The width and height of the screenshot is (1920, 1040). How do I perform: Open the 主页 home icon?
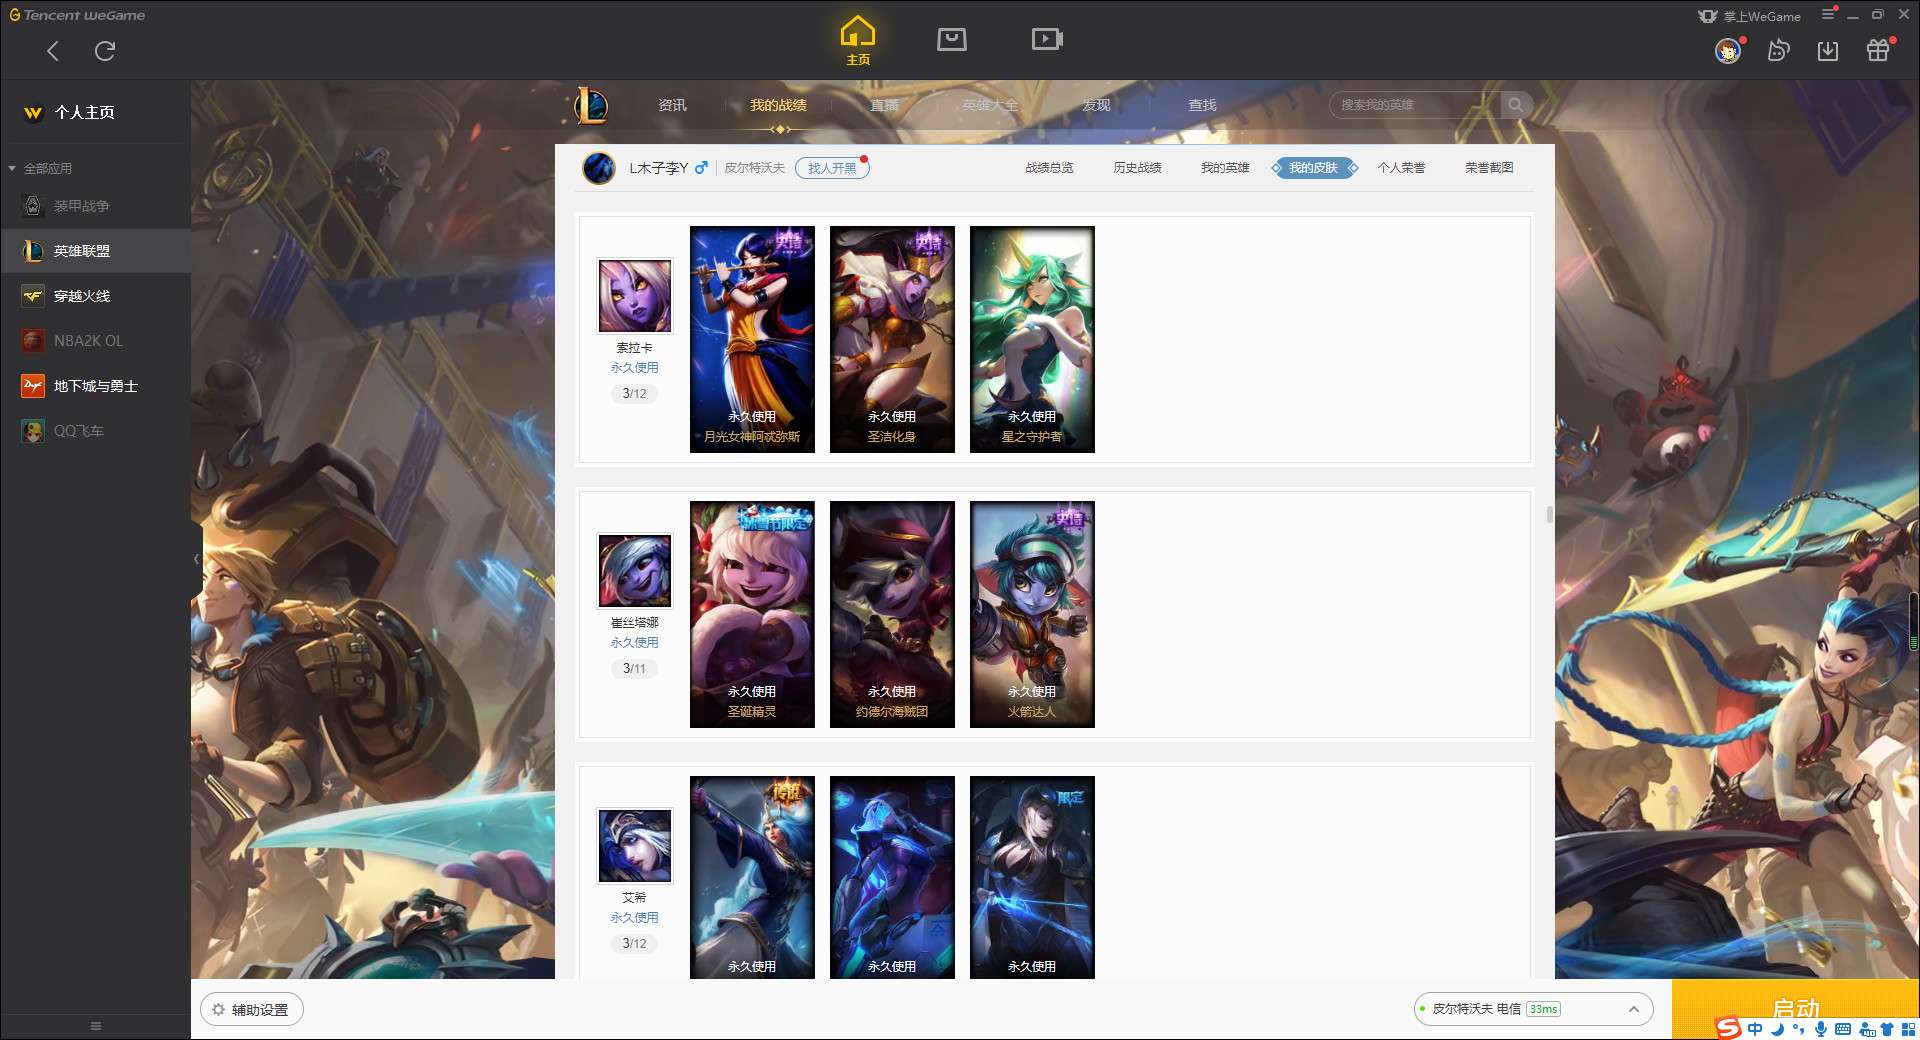pyautogui.click(x=858, y=41)
